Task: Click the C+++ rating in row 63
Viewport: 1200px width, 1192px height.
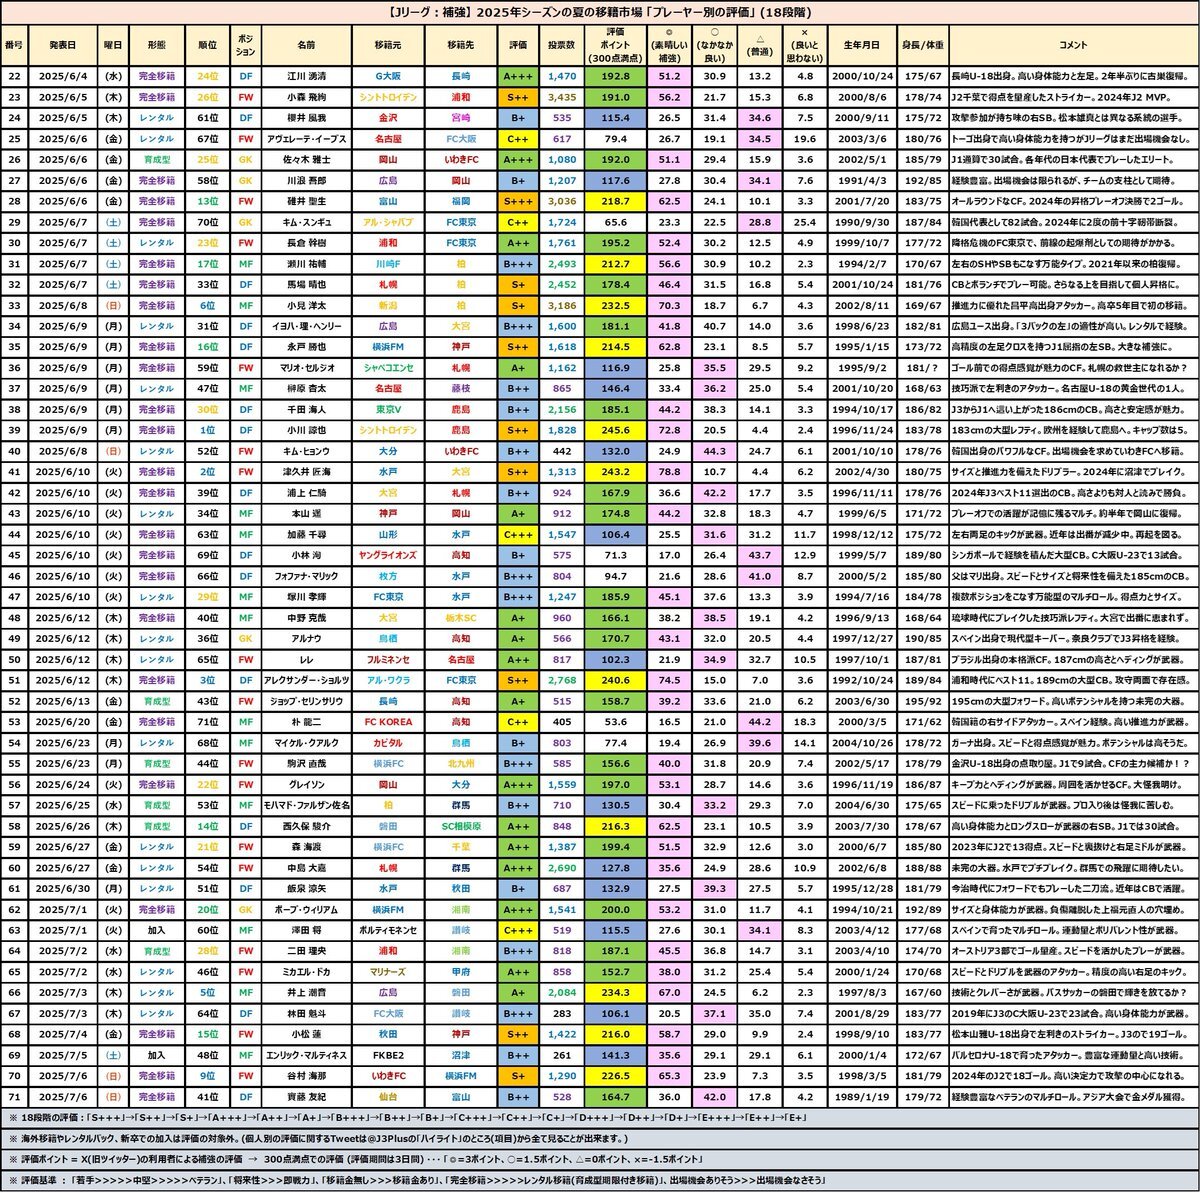Action: pos(518,930)
